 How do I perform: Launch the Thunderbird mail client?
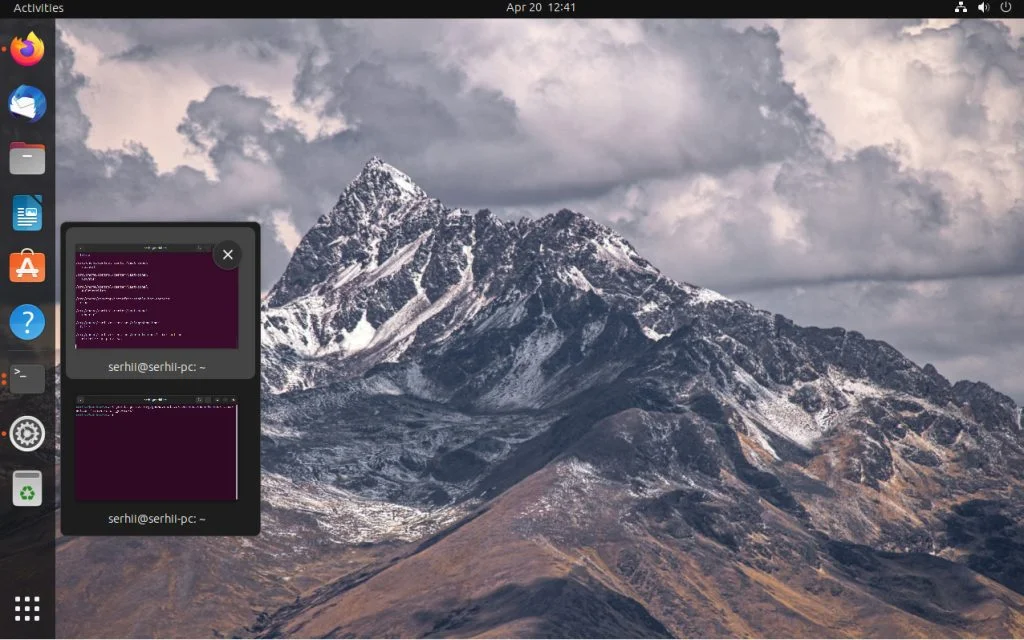[x=25, y=103]
